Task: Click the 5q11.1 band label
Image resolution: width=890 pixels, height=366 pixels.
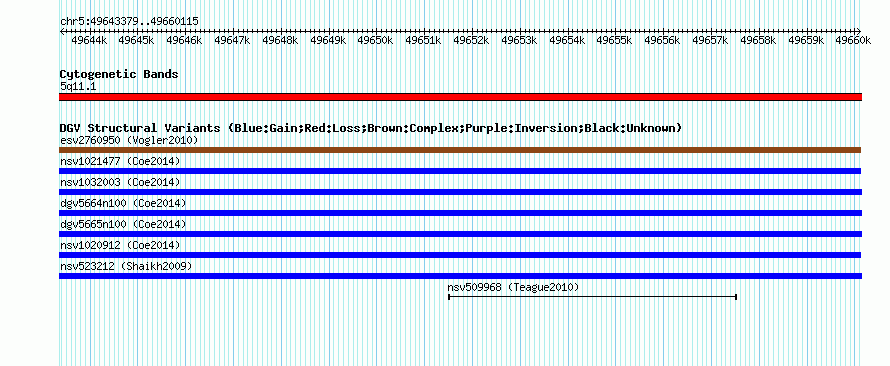Action: coord(77,86)
